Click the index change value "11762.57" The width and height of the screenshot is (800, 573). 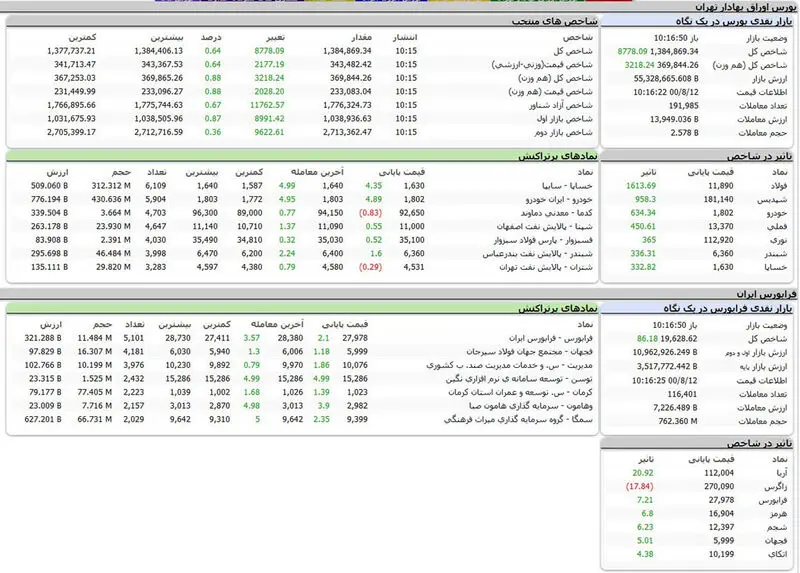(x=267, y=105)
